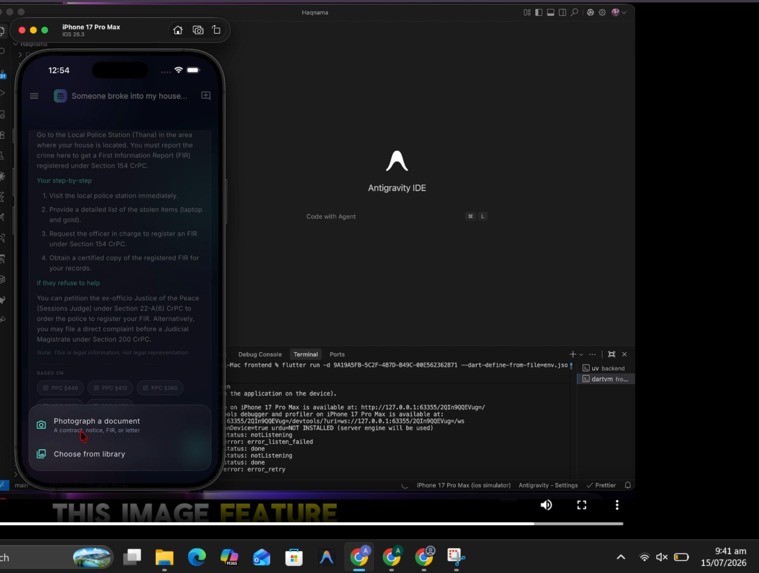Toggle the bottom panel visibility in IDE
This screenshot has width=759, height=573.
coord(550,13)
